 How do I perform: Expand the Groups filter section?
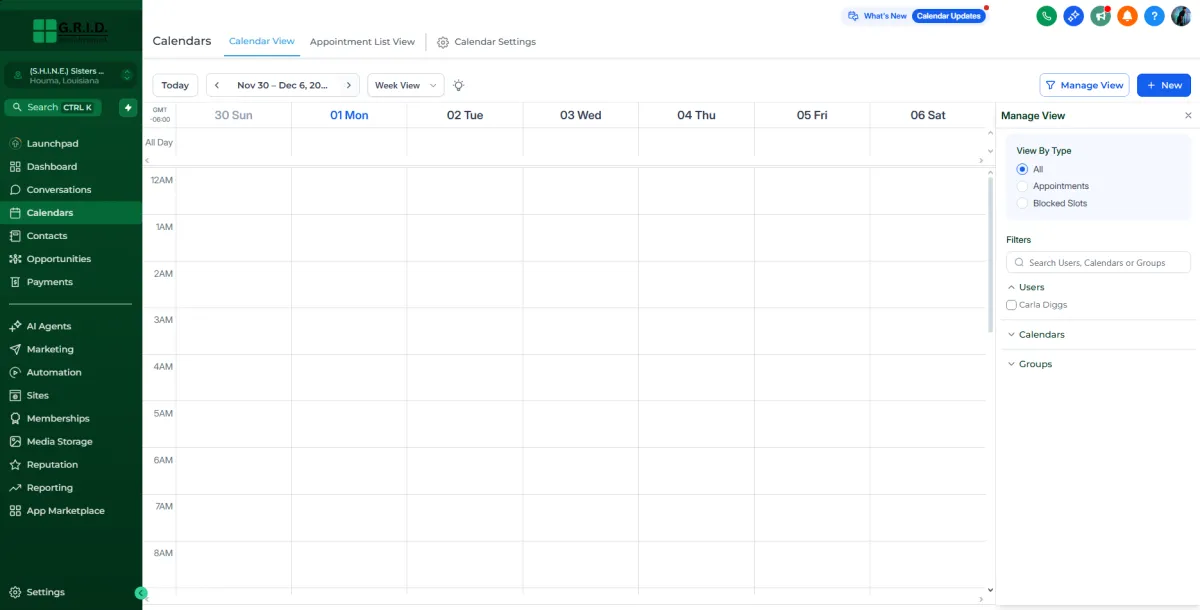coord(1029,364)
